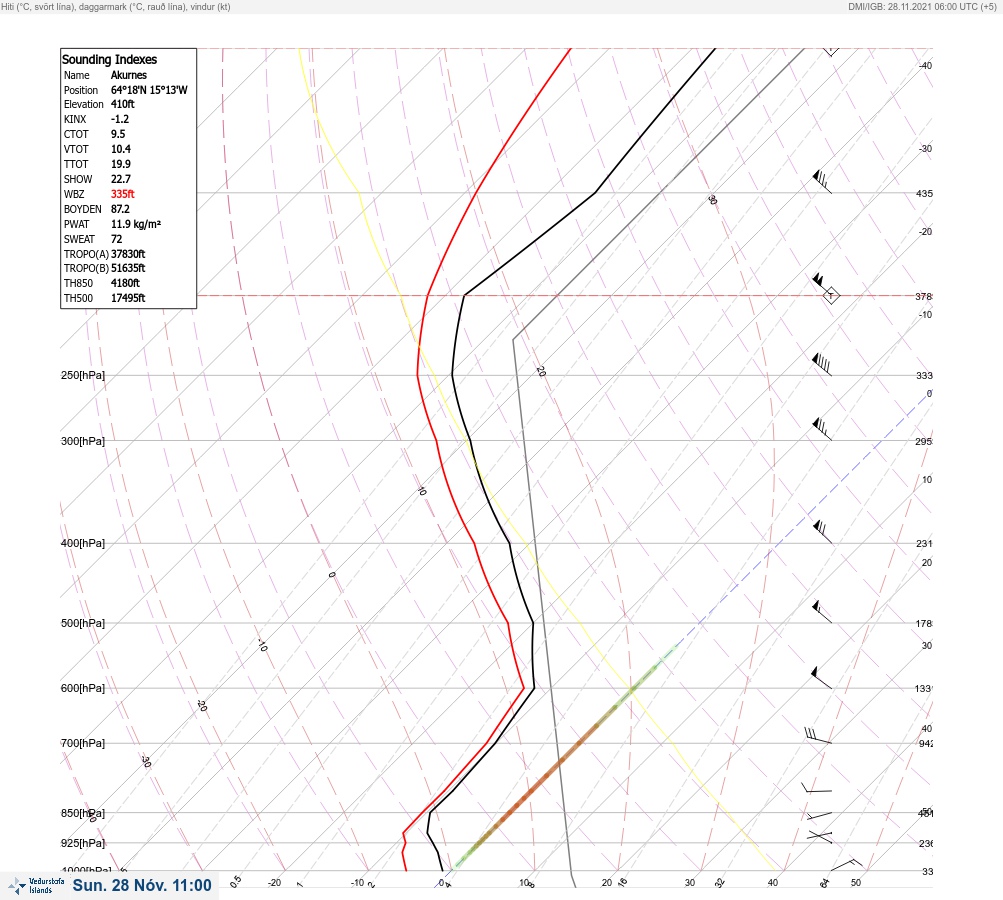Select the SWEAT value 72
This screenshot has width=1003, height=900.
click(x=116, y=239)
